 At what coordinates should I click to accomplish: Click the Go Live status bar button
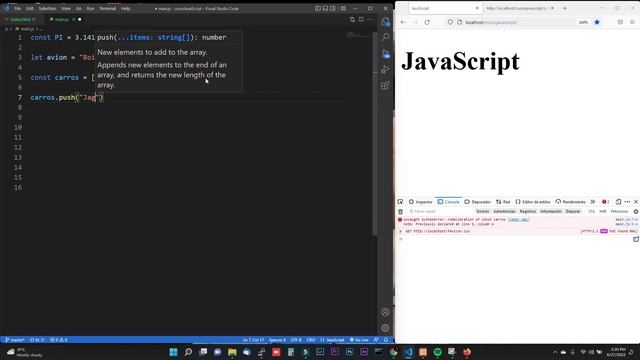[x=359, y=340]
